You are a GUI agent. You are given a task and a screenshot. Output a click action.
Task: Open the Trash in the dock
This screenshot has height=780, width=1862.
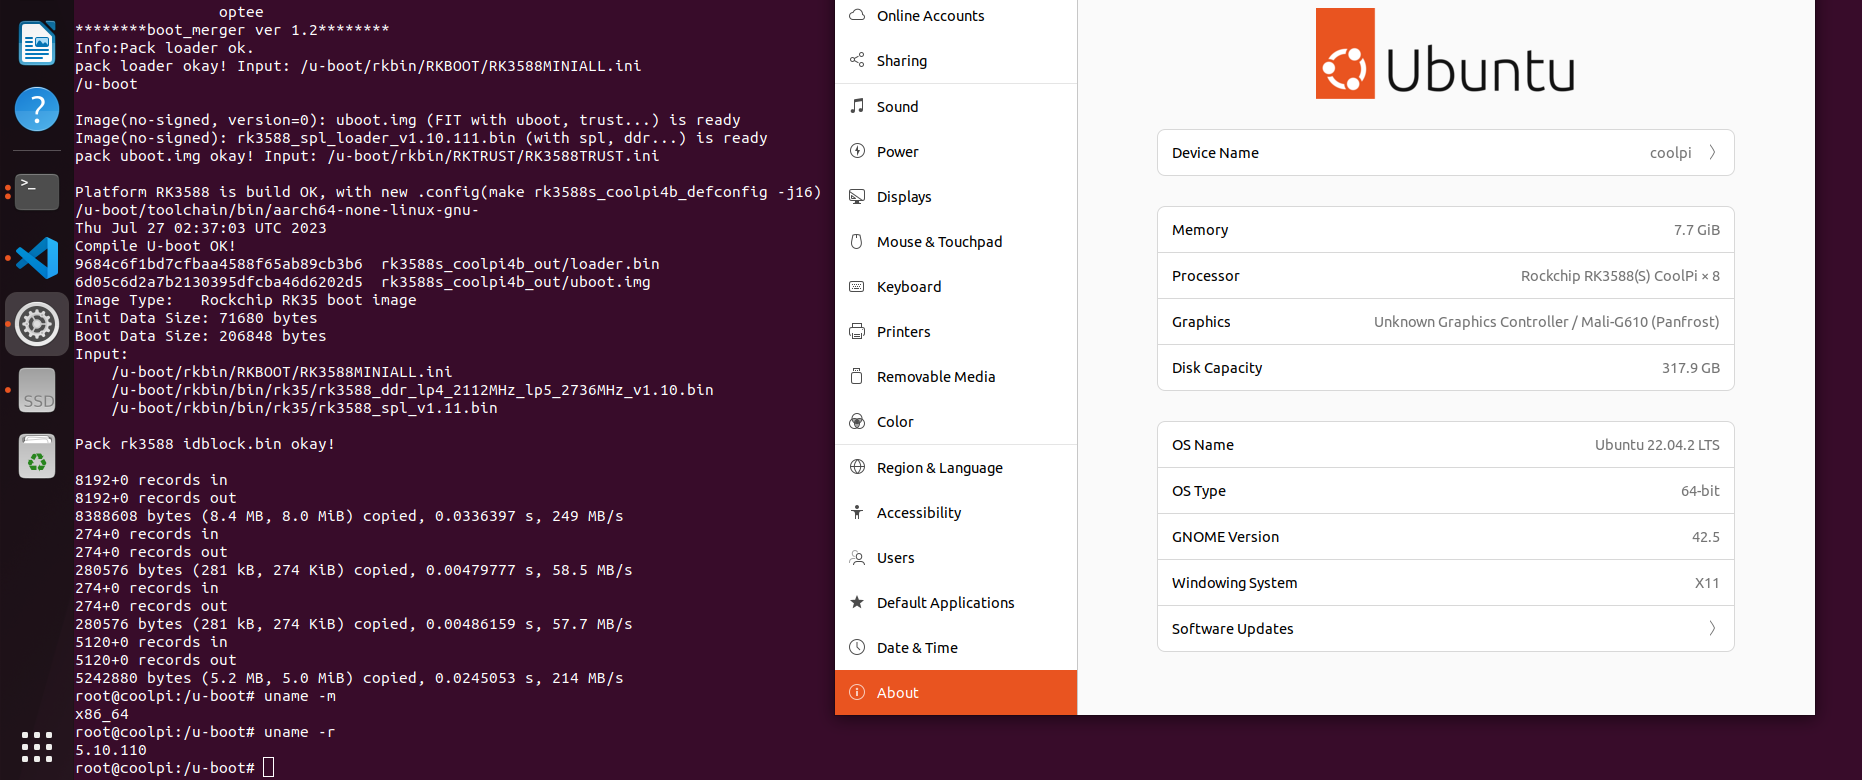[x=37, y=456]
